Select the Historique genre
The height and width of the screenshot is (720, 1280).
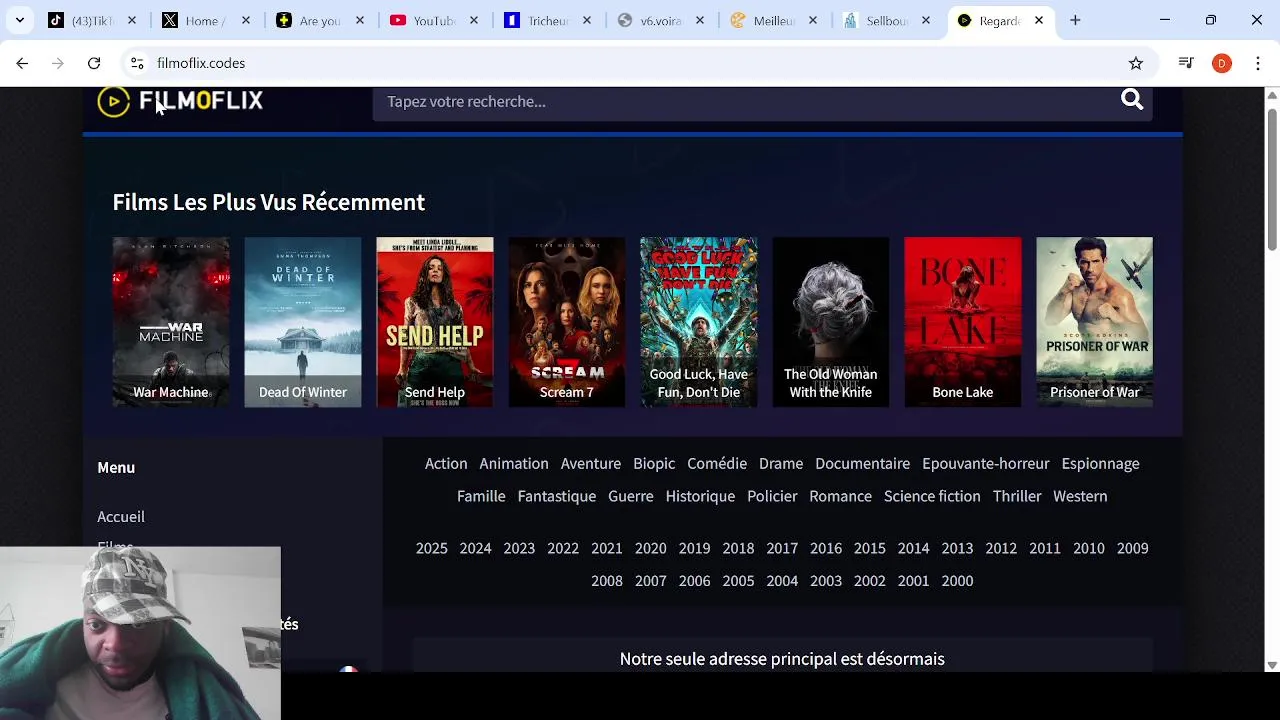pos(700,496)
